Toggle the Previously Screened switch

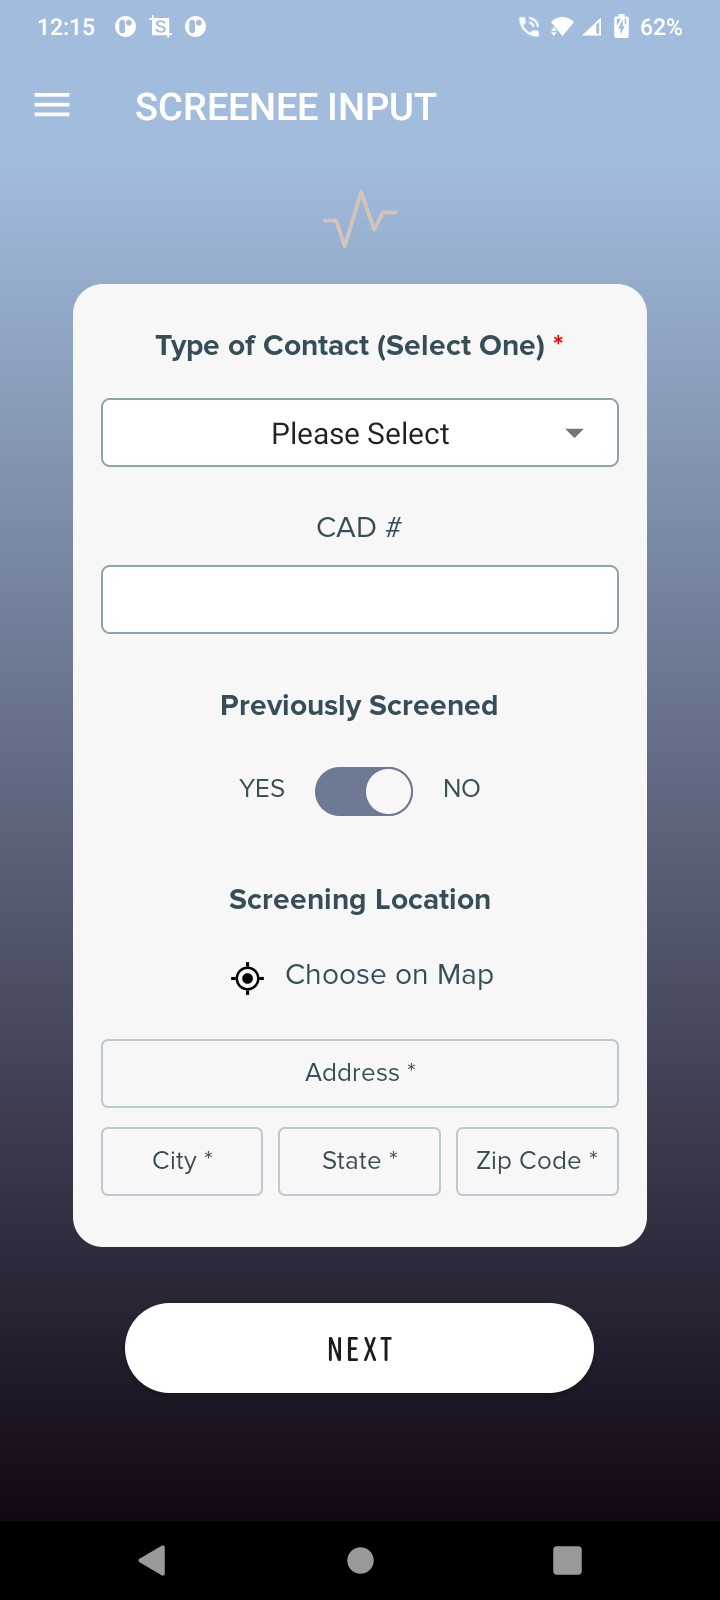pyautogui.click(x=364, y=791)
